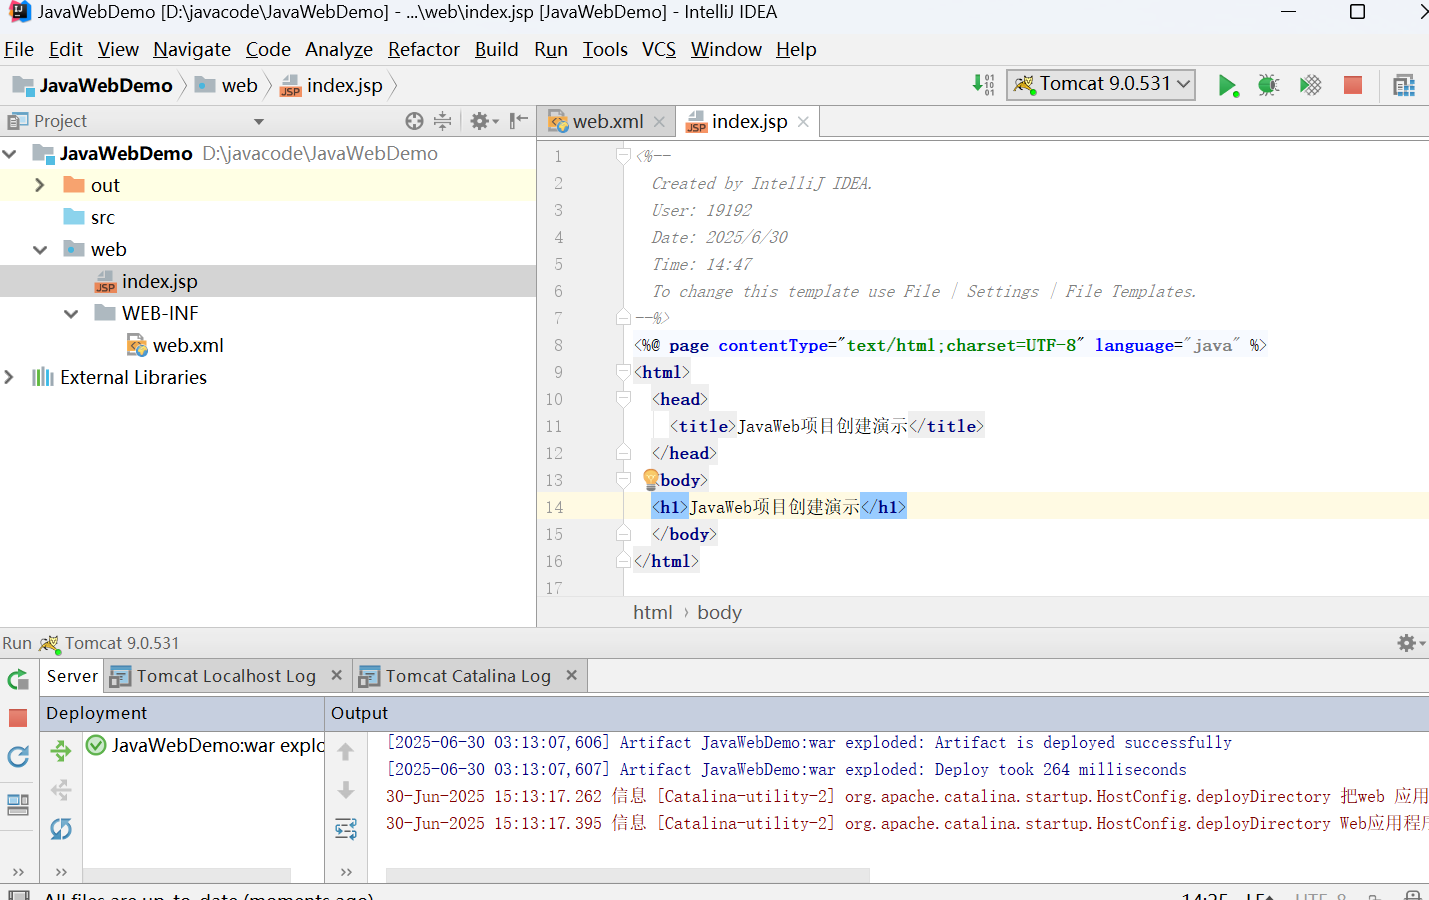Viewport: 1429px width, 900px height.
Task: Open the File menu
Action: tap(19, 49)
